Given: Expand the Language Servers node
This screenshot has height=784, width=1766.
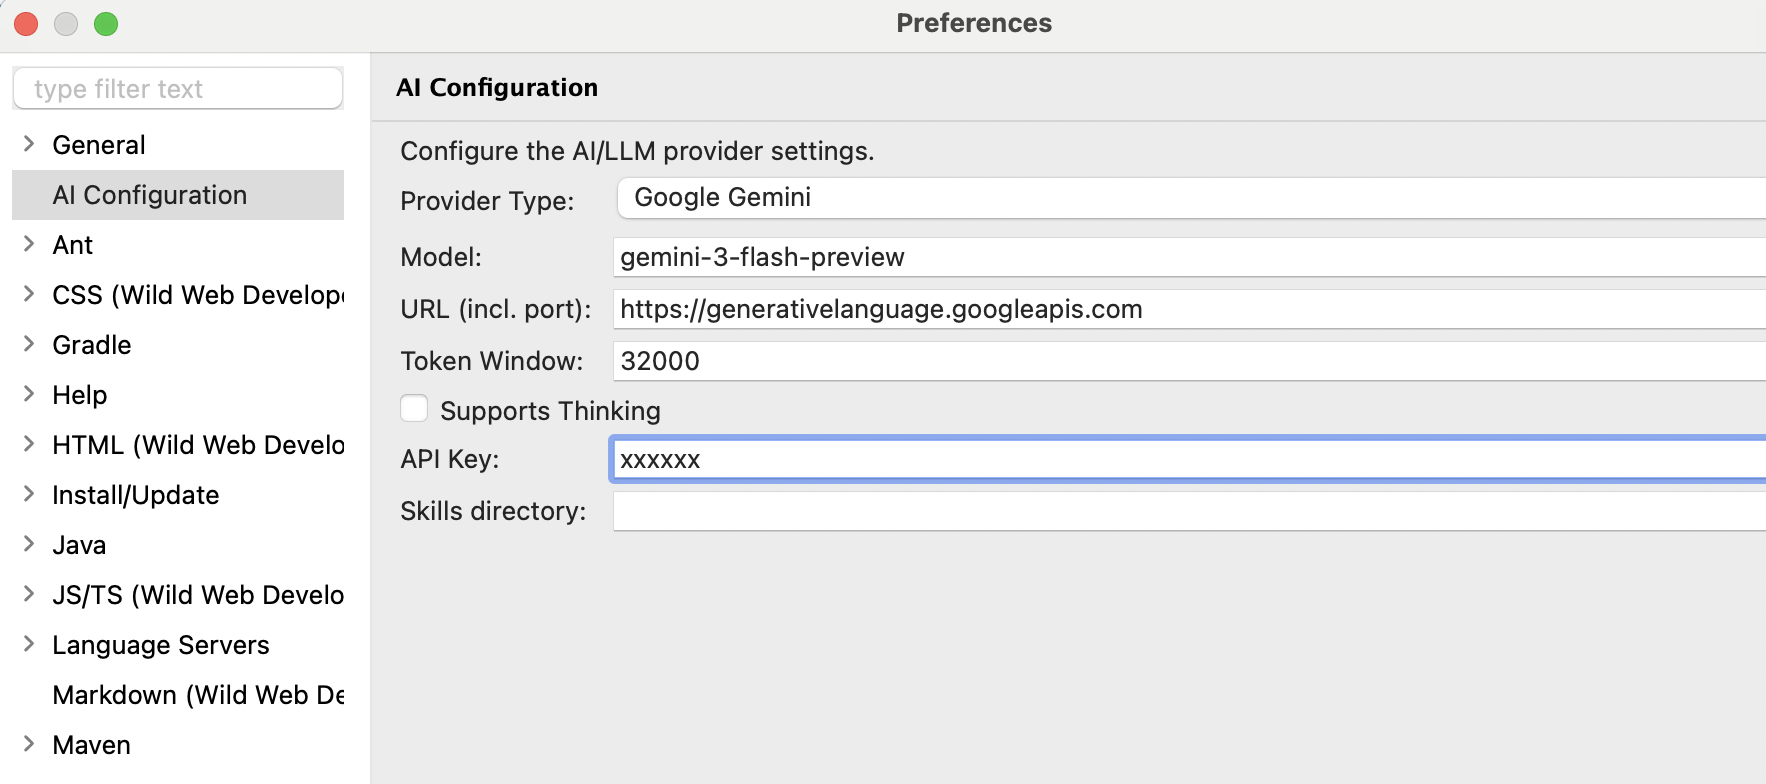Looking at the screenshot, I should (x=29, y=644).
